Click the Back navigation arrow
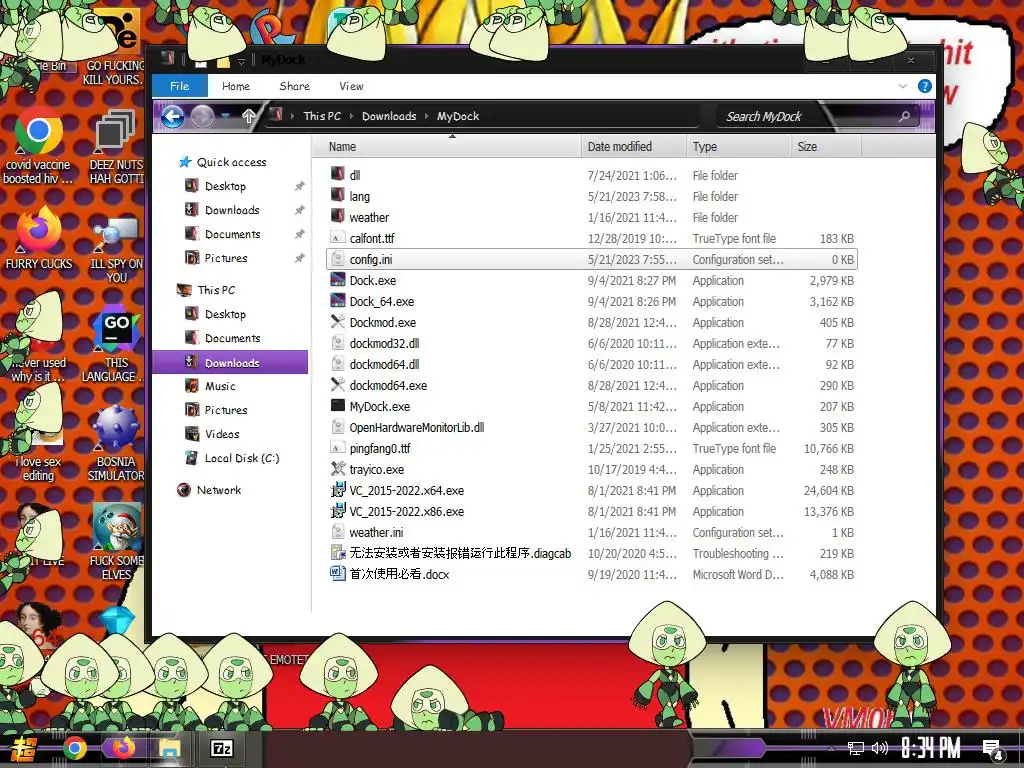 tap(172, 117)
